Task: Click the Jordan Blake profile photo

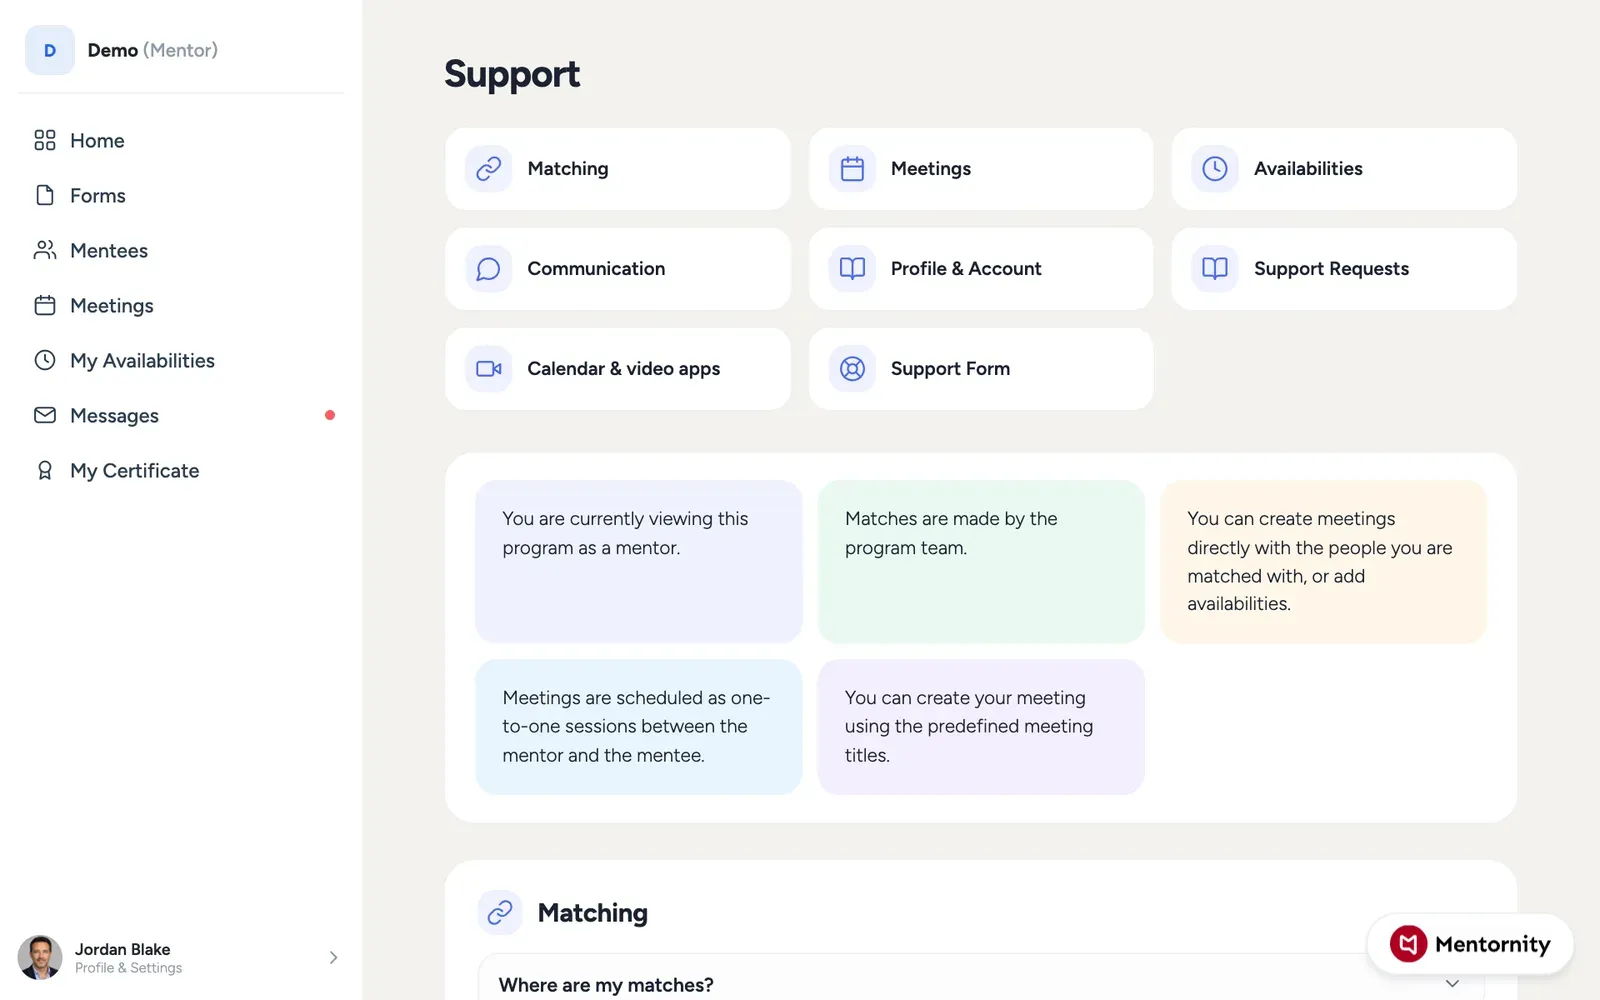Action: (40, 958)
